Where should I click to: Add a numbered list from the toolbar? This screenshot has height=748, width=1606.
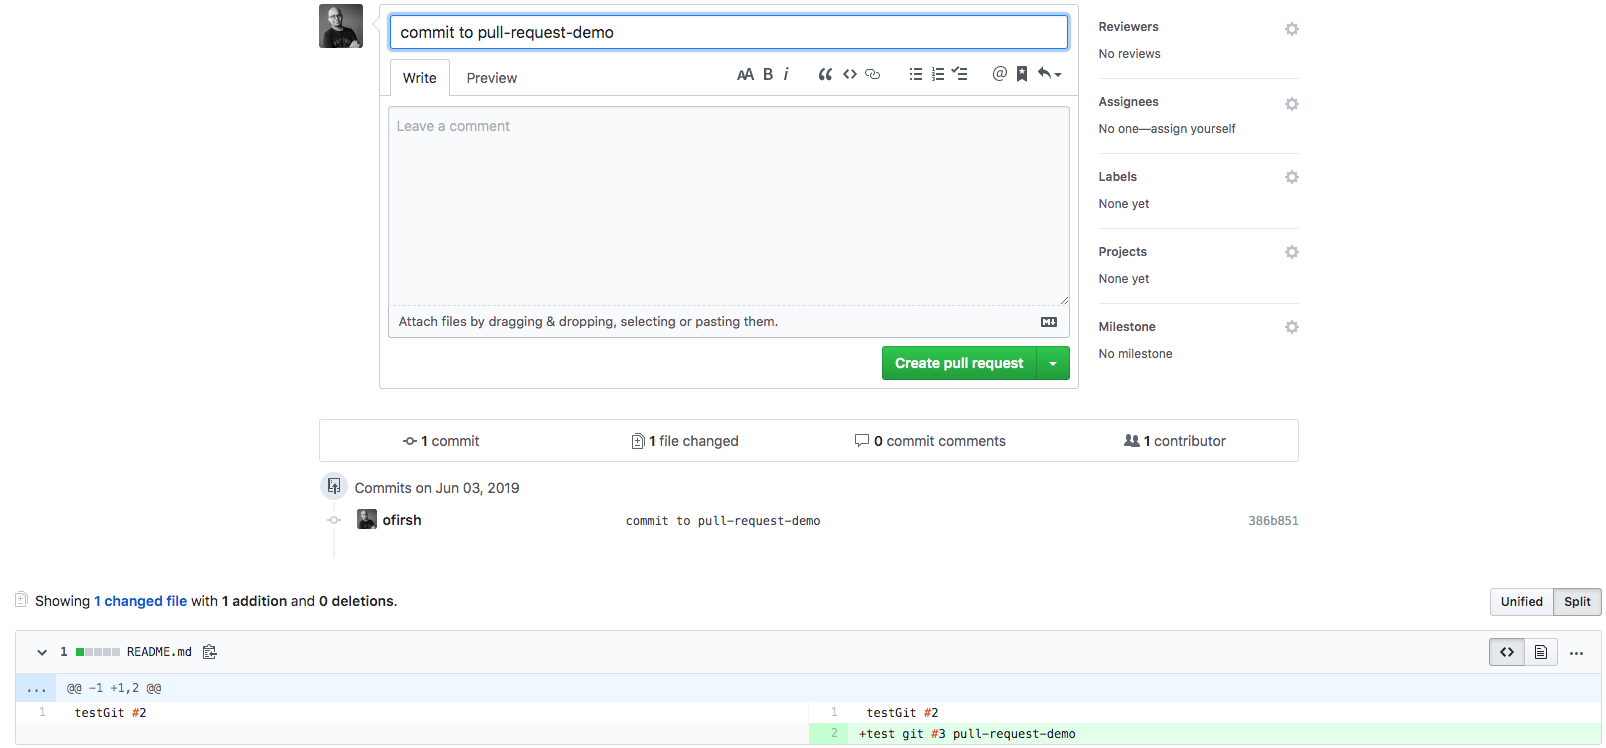(x=938, y=74)
